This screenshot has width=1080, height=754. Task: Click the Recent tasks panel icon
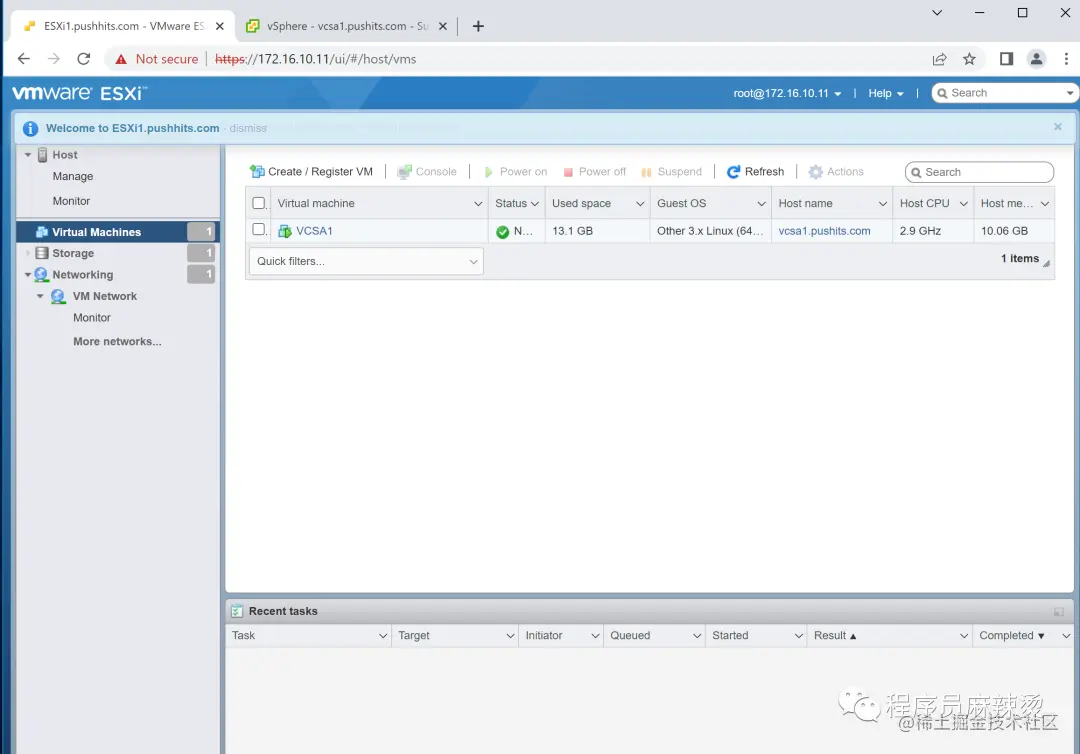[237, 611]
